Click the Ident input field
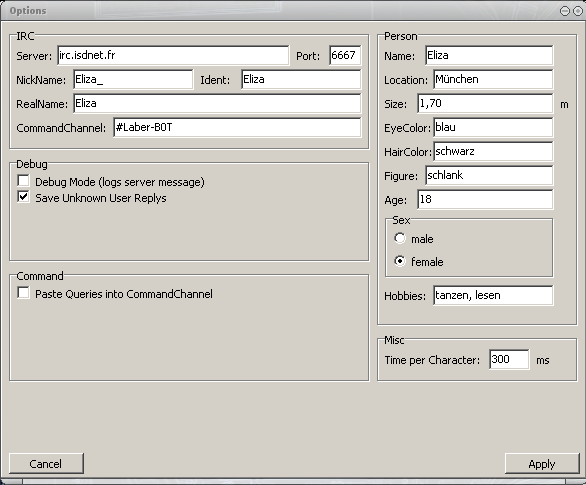 pyautogui.click(x=301, y=79)
